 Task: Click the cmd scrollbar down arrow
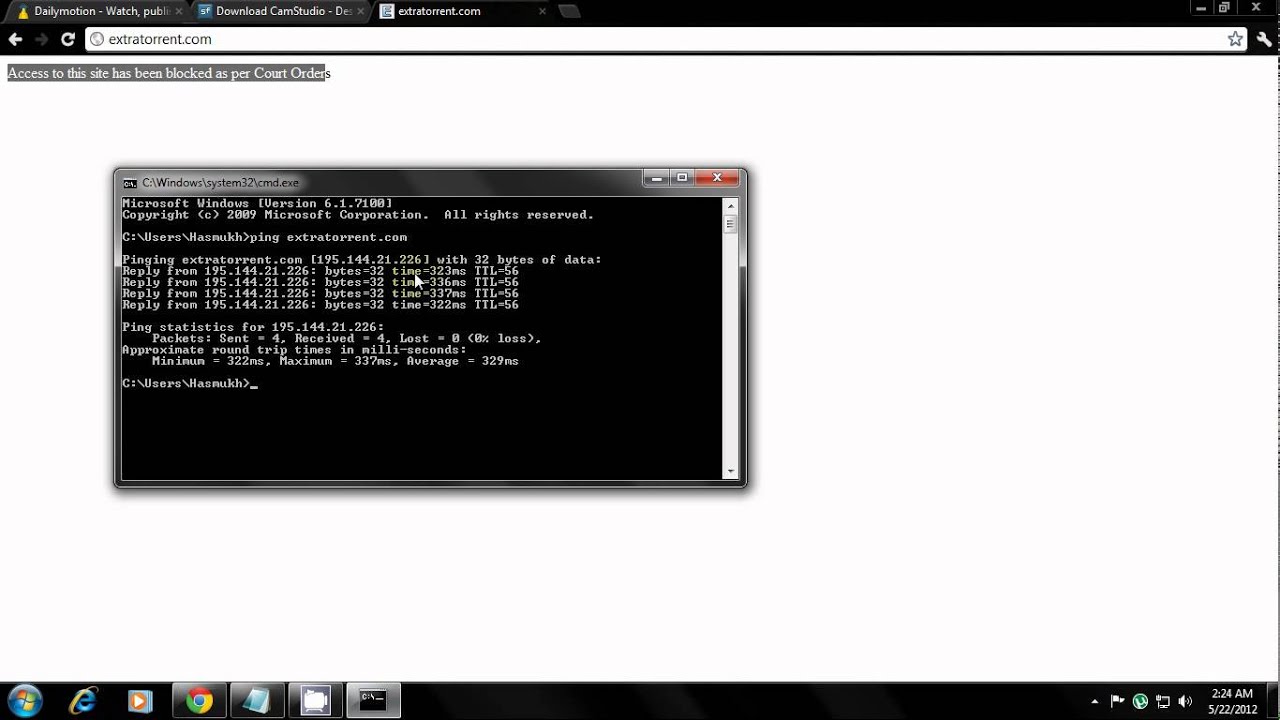click(730, 472)
